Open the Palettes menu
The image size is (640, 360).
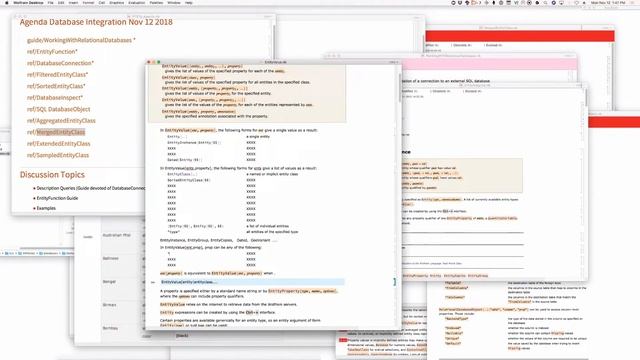pos(156,3)
